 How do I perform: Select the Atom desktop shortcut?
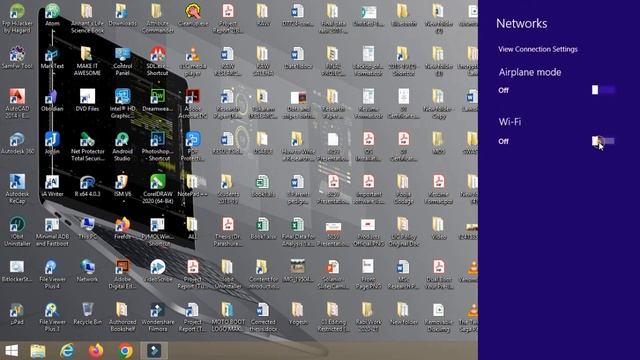tap(52, 16)
